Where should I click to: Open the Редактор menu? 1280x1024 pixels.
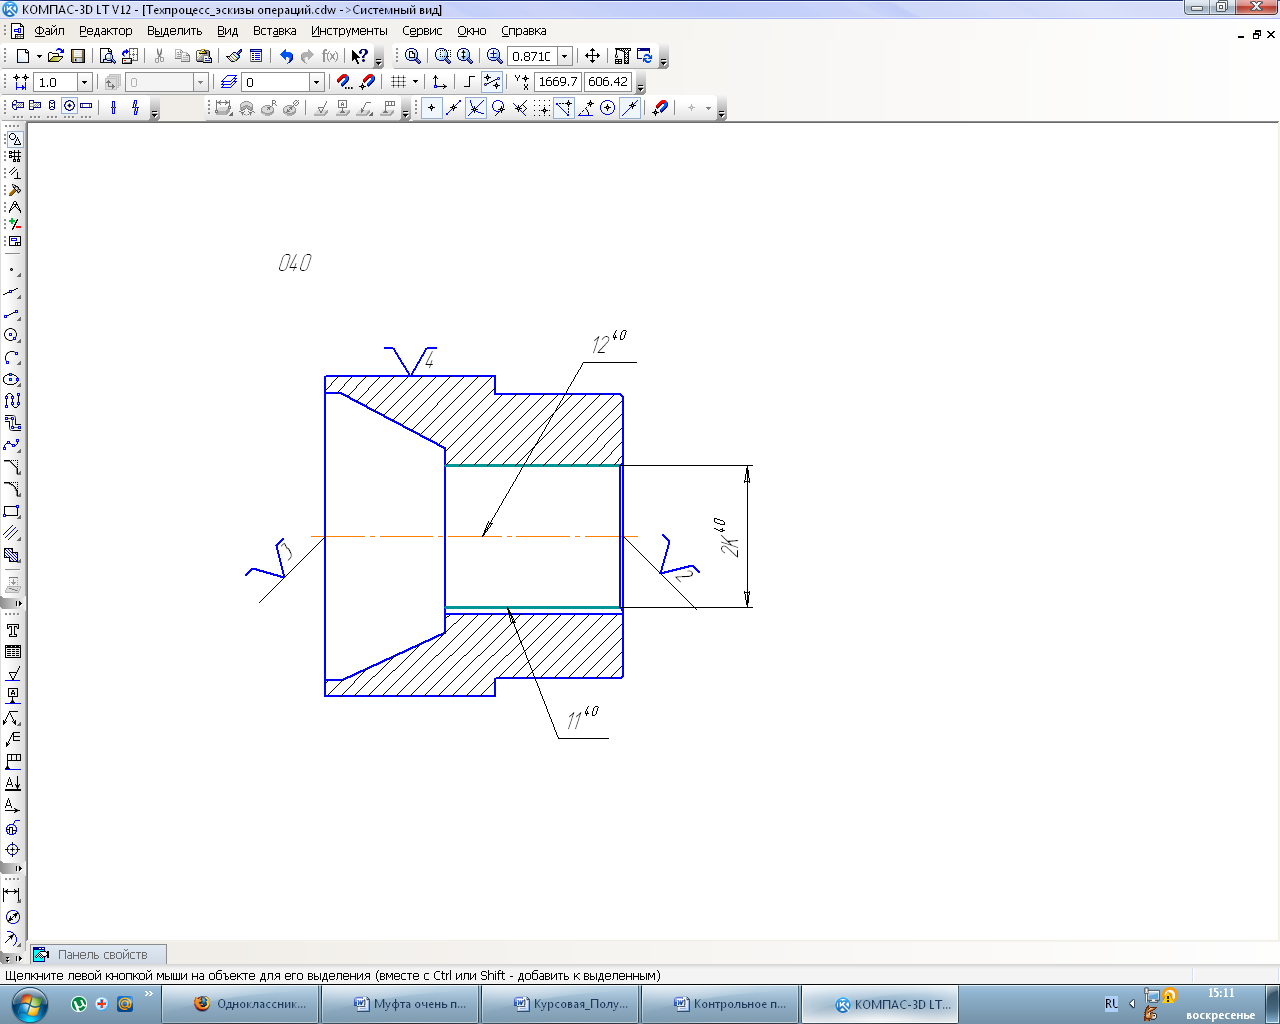pyautogui.click(x=105, y=31)
